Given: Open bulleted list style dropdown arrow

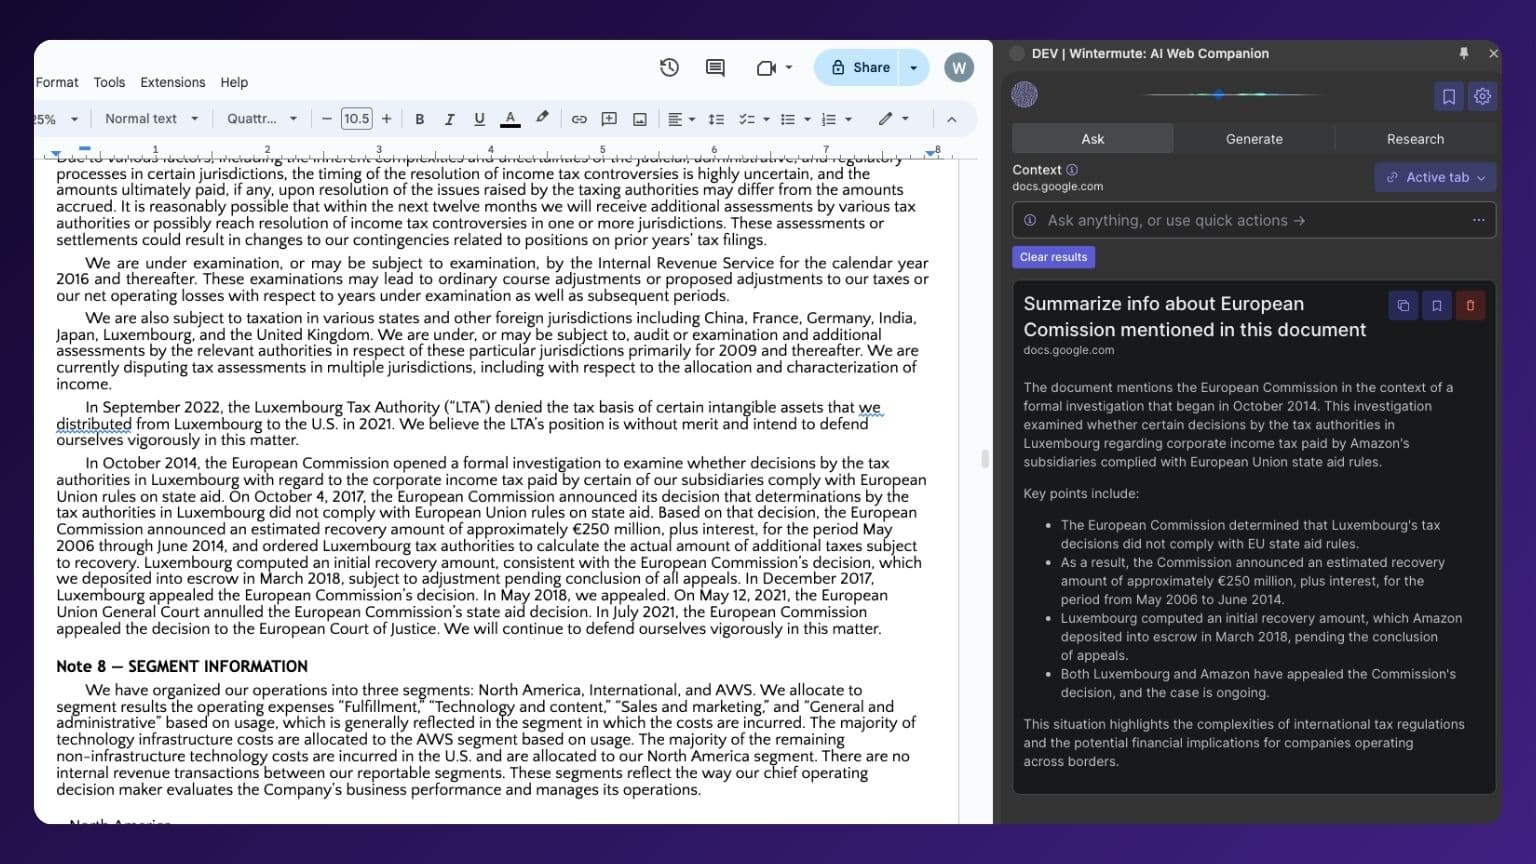Looking at the screenshot, I should (x=807, y=119).
